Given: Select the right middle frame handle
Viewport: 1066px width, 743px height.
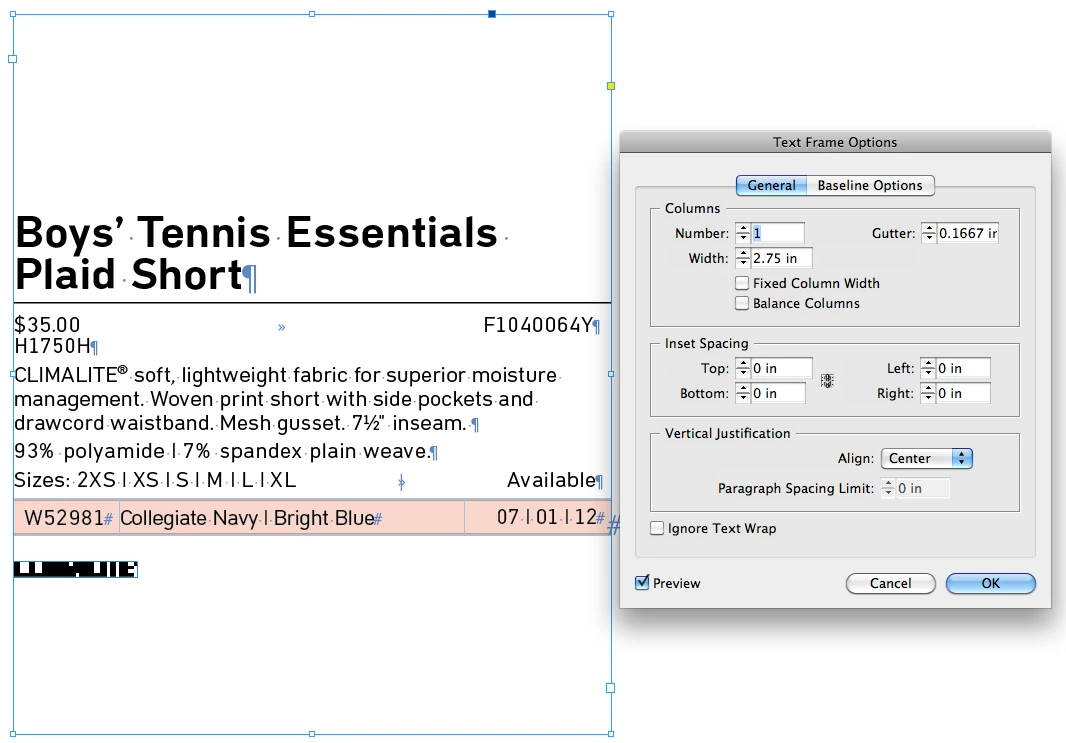Looking at the screenshot, I should (x=611, y=374).
